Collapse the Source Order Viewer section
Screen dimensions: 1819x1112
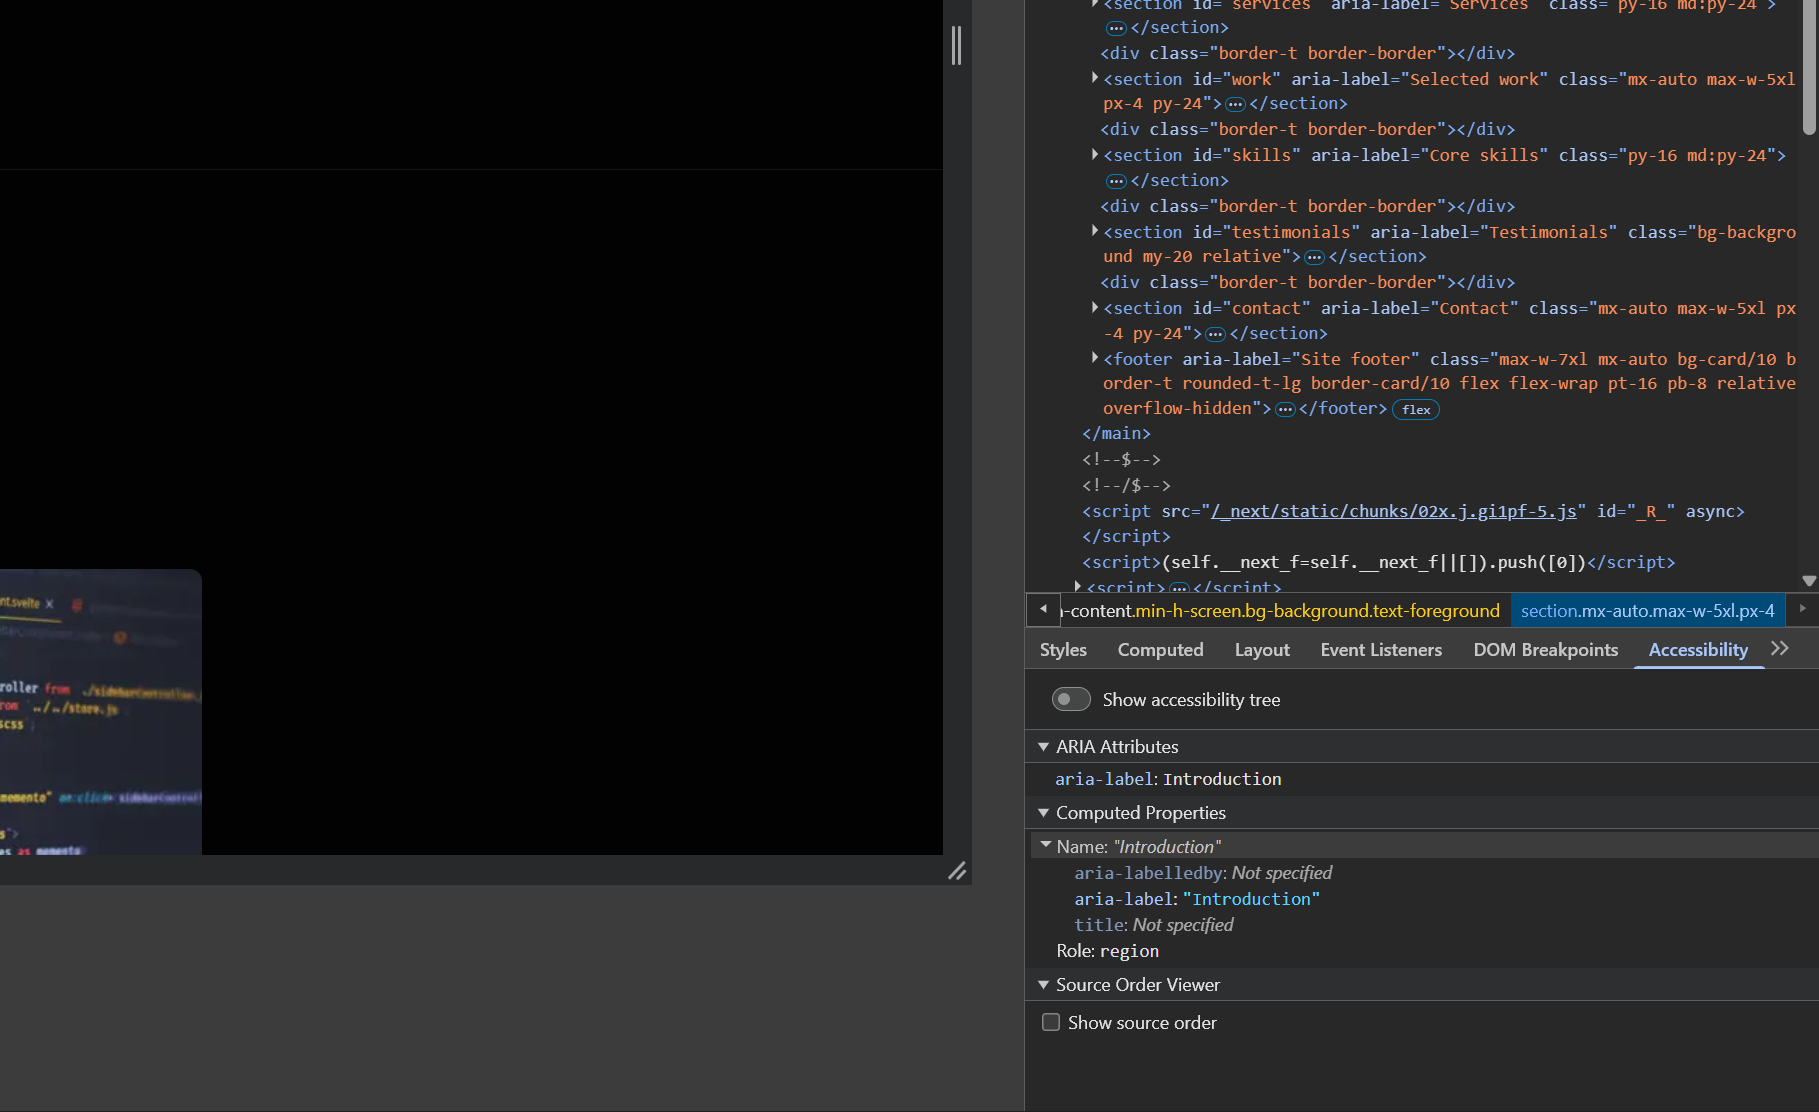1043,984
